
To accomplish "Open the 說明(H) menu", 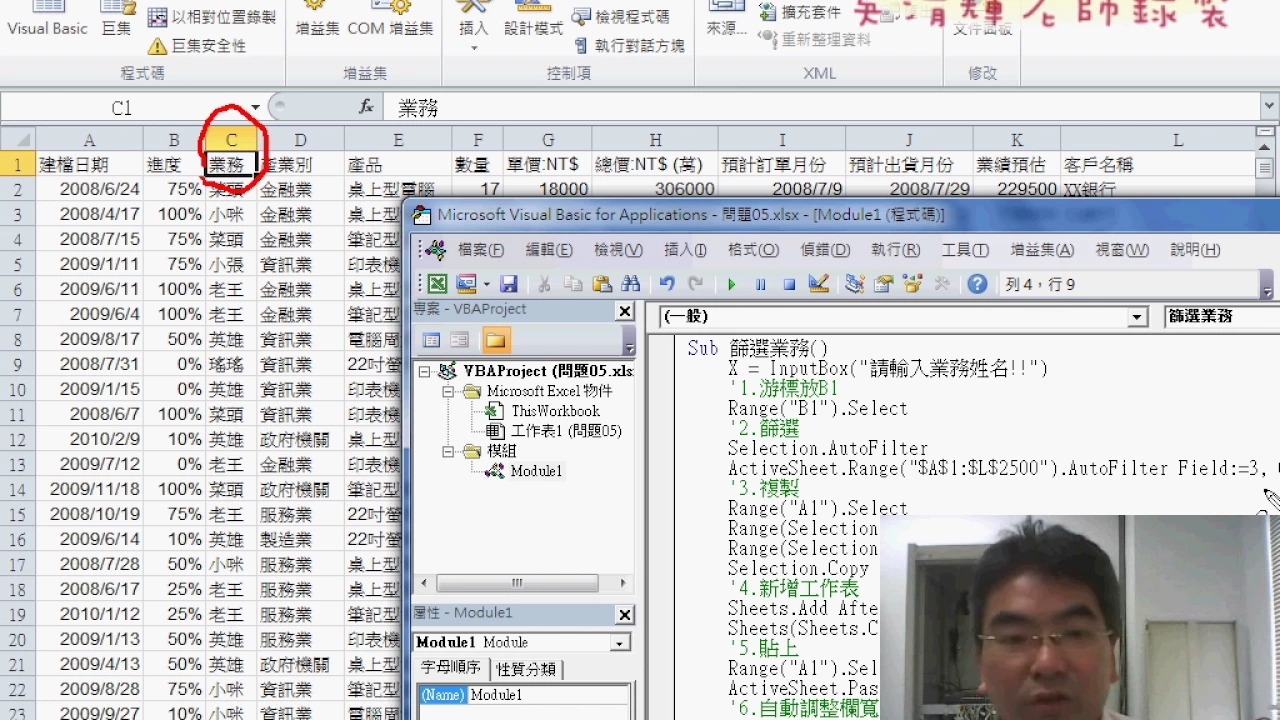I will [x=1195, y=250].
